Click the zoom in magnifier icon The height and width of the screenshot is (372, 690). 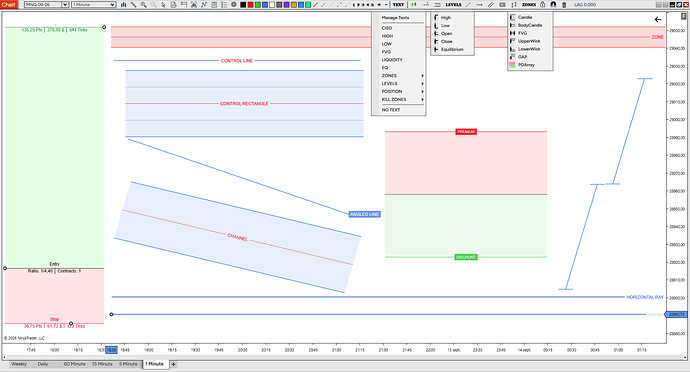(143, 4)
